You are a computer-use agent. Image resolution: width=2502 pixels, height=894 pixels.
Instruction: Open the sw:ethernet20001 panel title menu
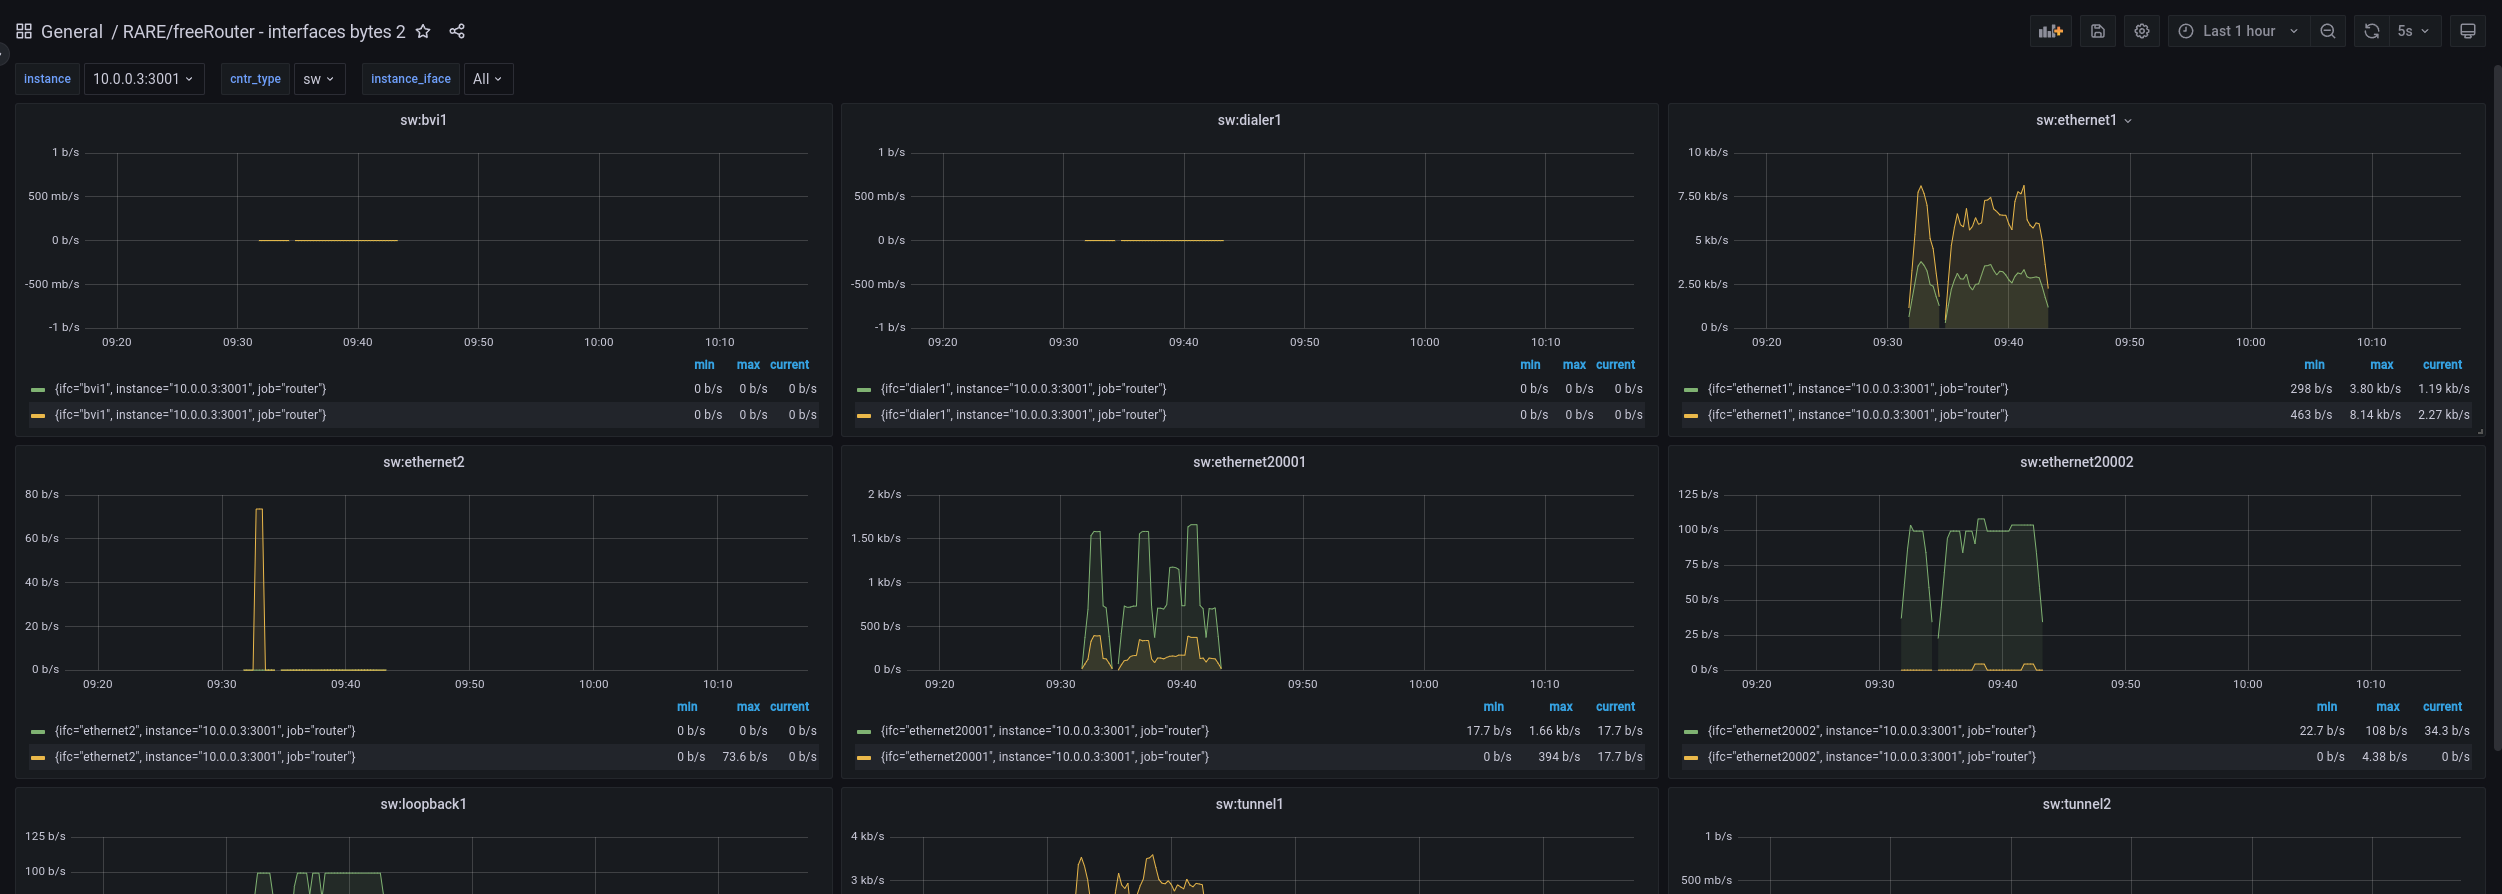(1249, 462)
